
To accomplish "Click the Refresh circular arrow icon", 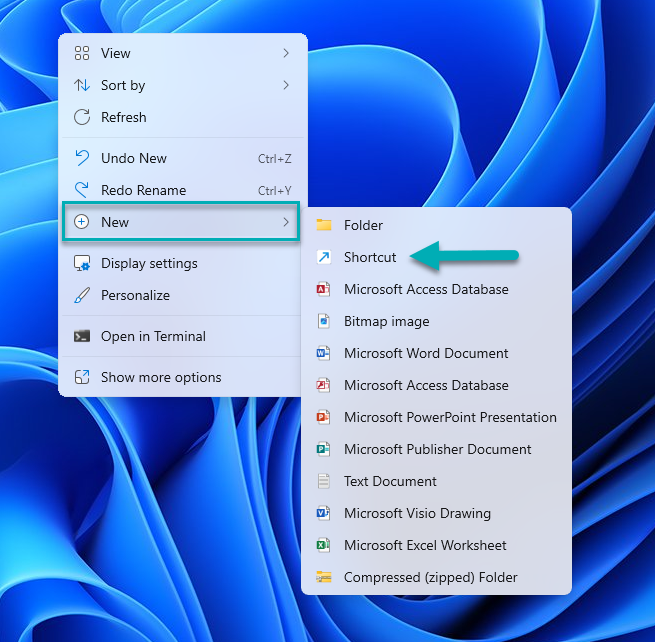I will tap(82, 117).
